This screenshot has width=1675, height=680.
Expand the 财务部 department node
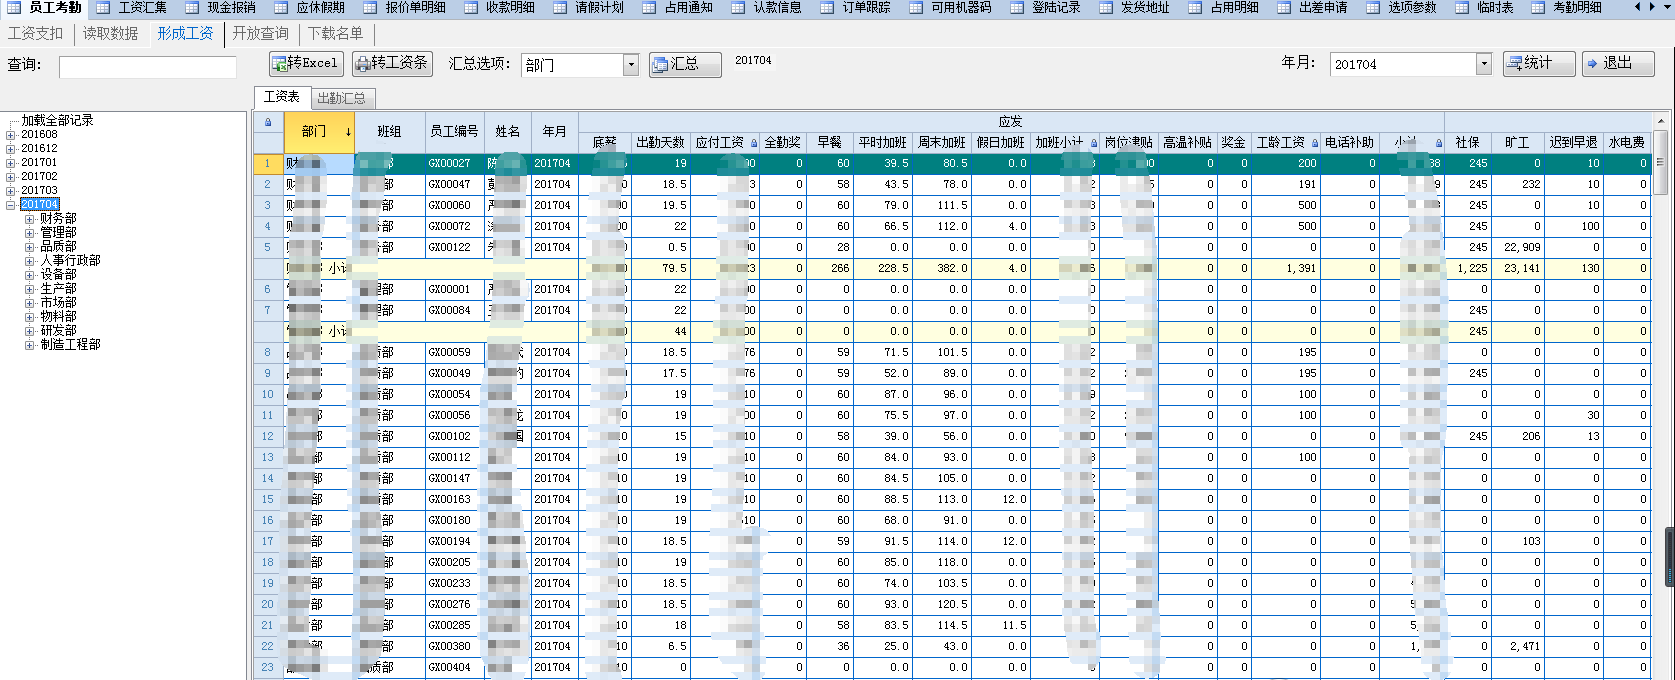click(30, 218)
